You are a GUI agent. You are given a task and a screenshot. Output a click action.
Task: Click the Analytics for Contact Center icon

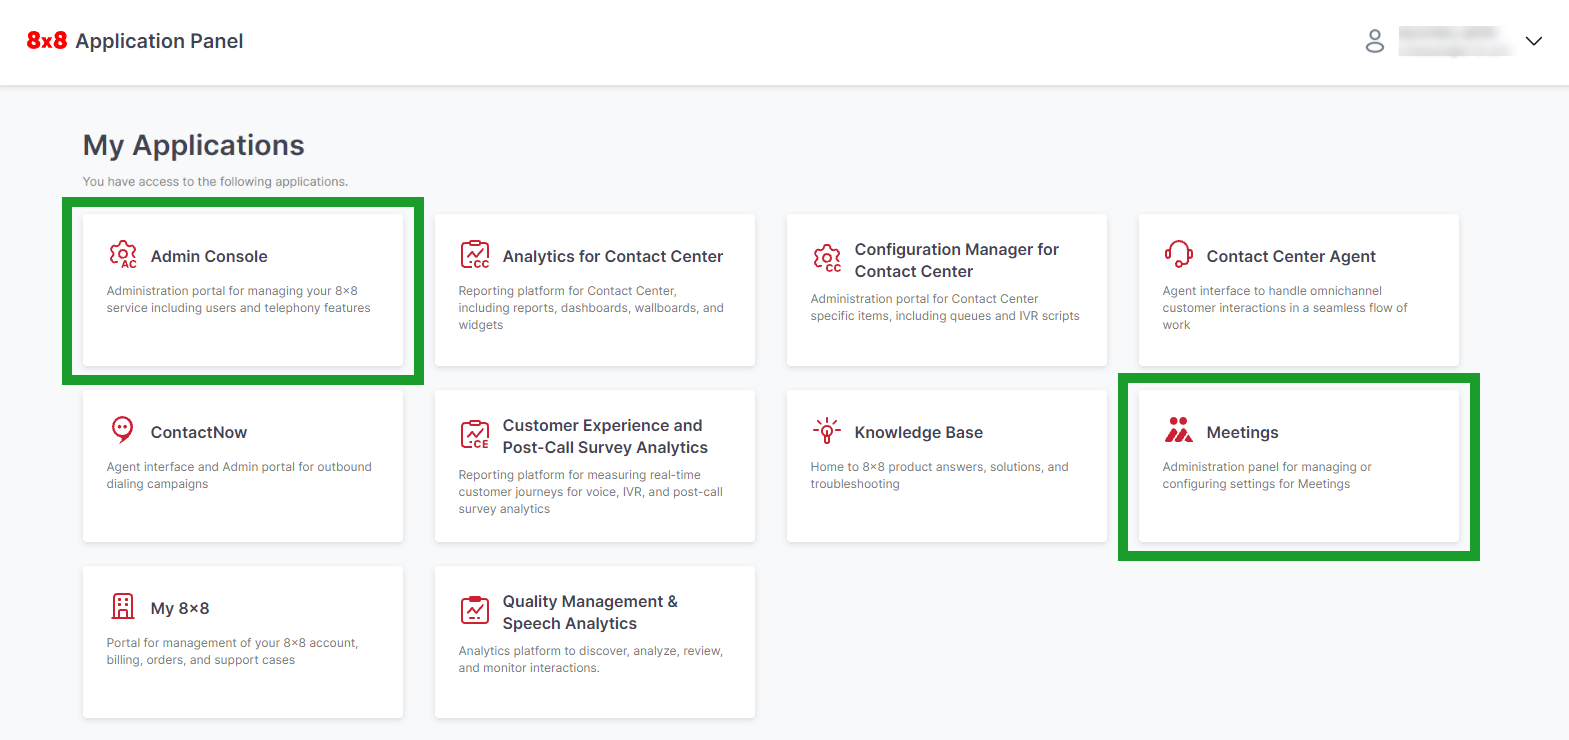coord(475,255)
